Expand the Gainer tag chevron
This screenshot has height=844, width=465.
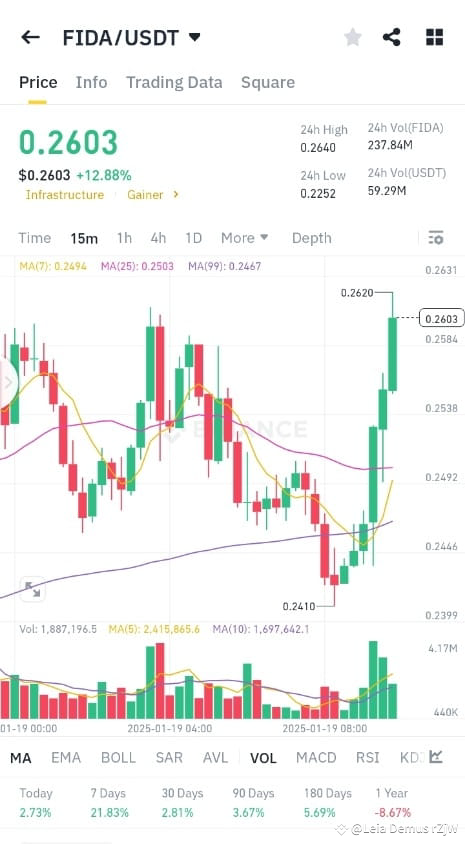(175, 194)
